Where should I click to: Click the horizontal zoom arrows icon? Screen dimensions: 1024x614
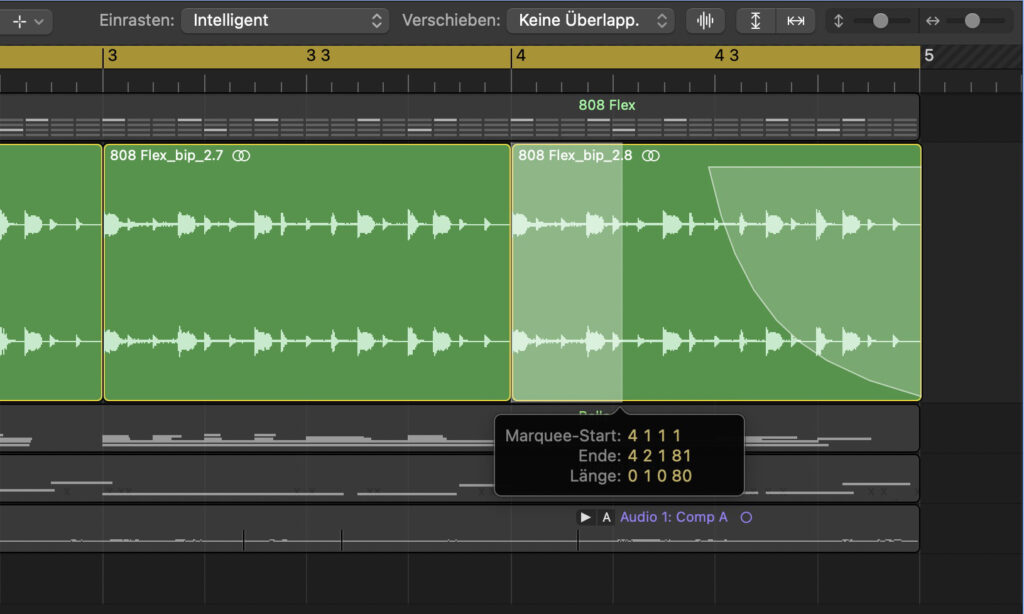(933, 21)
